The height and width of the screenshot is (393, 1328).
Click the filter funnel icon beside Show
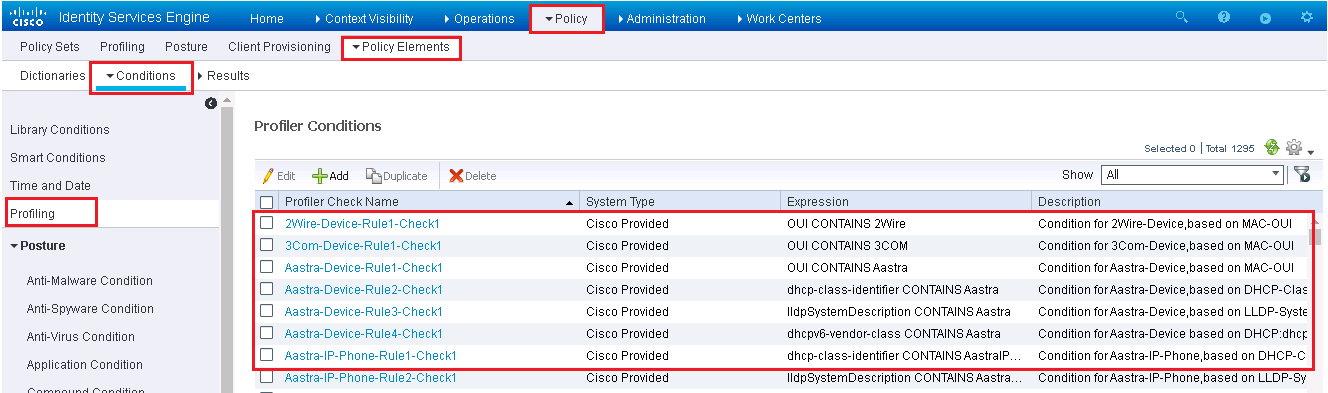pos(1302,174)
